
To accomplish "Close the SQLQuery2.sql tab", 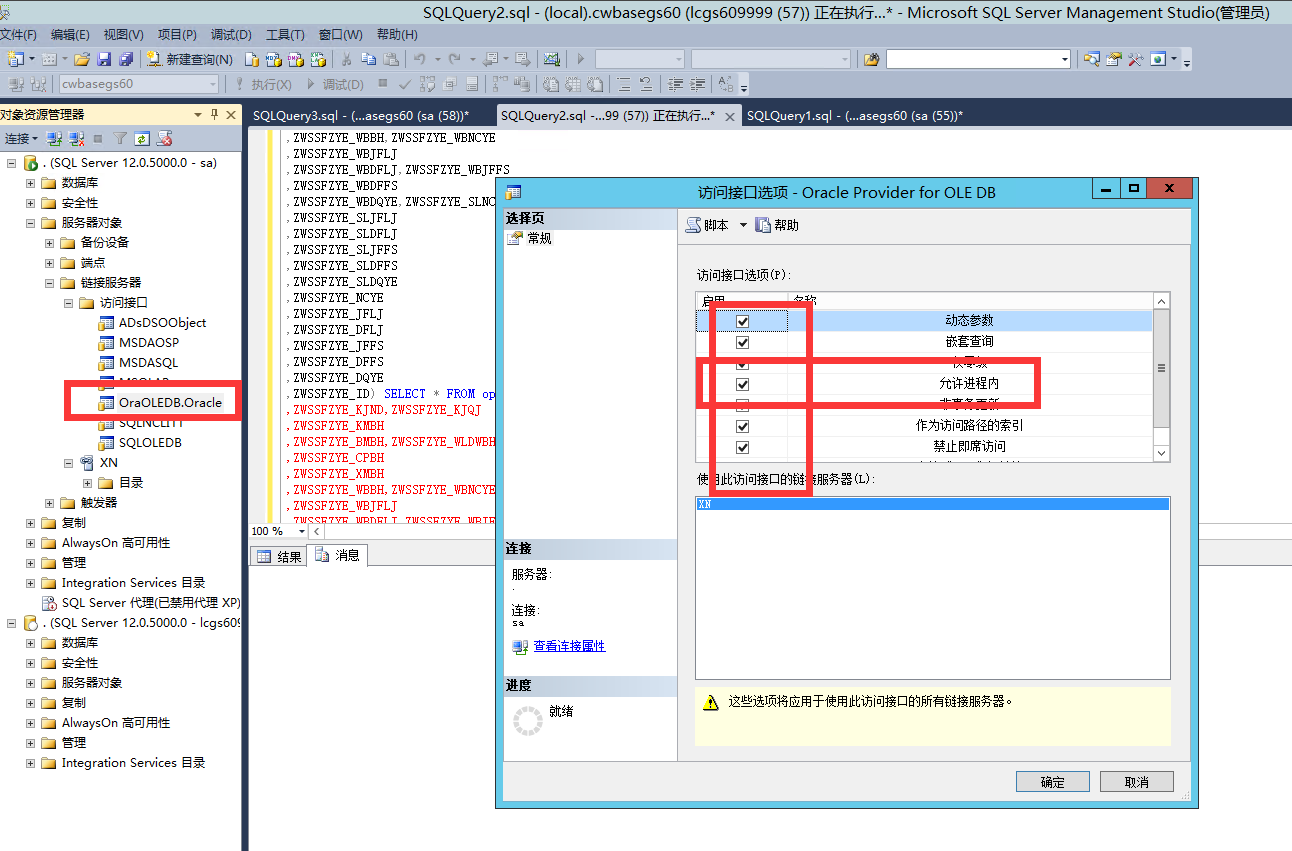I will pos(730,117).
